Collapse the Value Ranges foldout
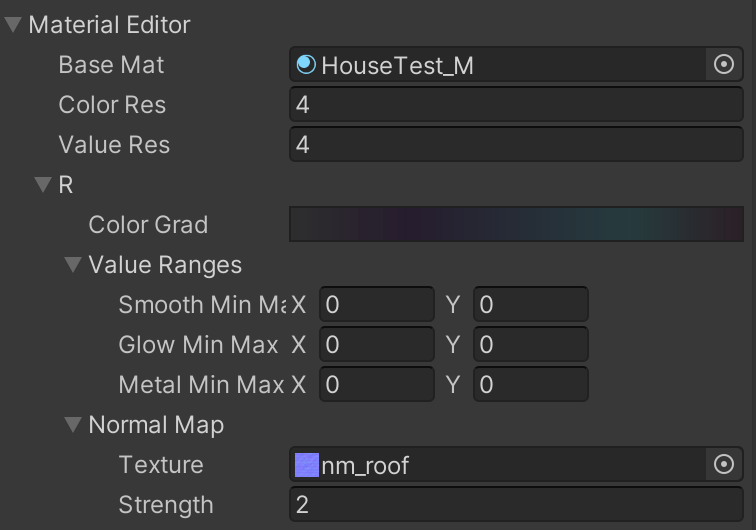Image resolution: width=756 pixels, height=530 pixels. pos(73,265)
